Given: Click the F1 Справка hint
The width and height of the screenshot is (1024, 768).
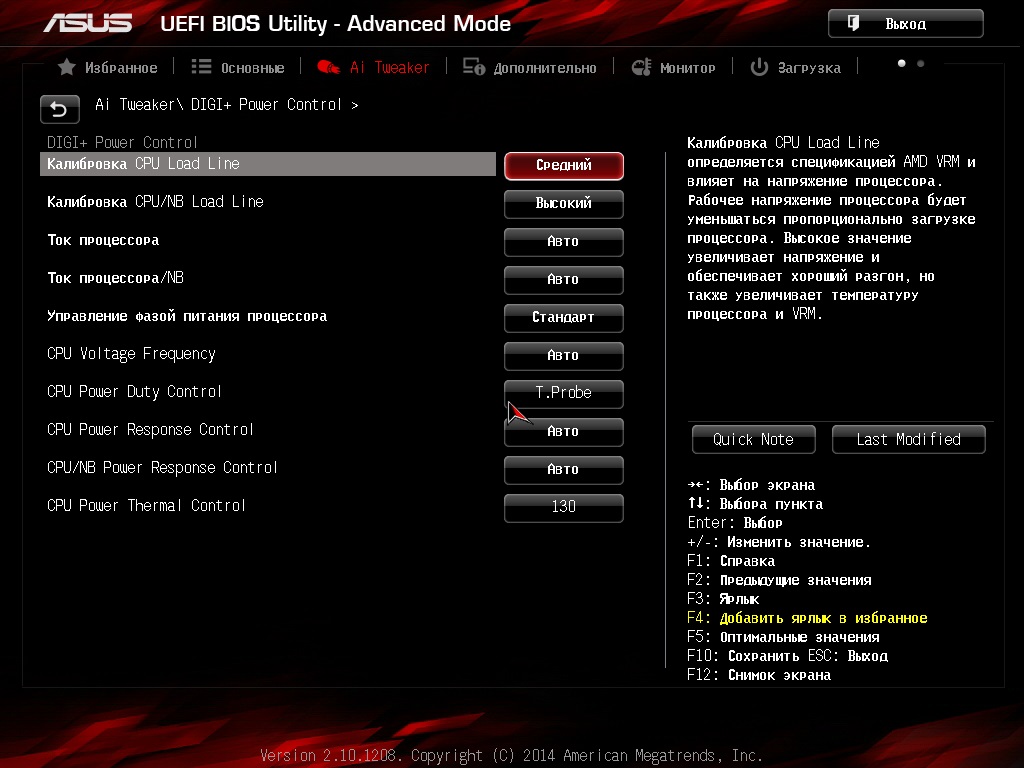Looking at the screenshot, I should (731, 561).
